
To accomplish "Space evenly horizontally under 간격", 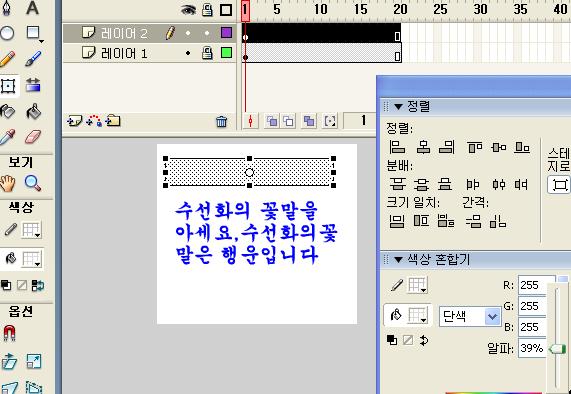I will pyautogui.click(x=498, y=221).
